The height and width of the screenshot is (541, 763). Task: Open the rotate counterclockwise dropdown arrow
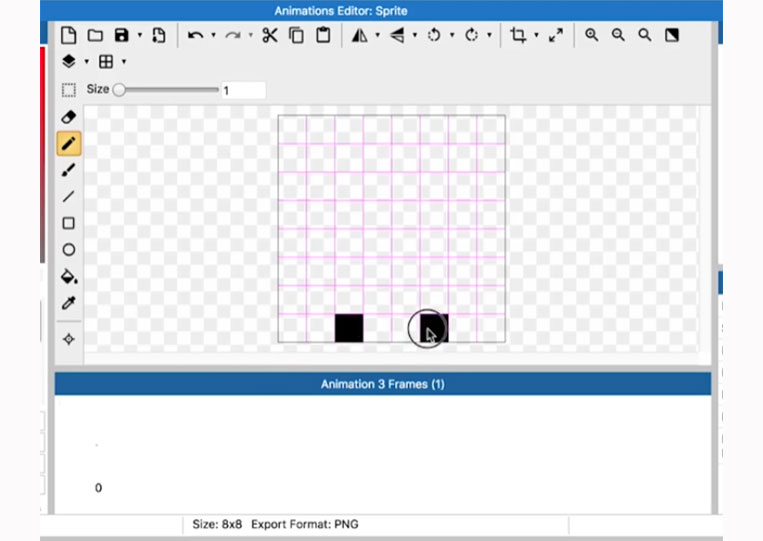(x=452, y=35)
